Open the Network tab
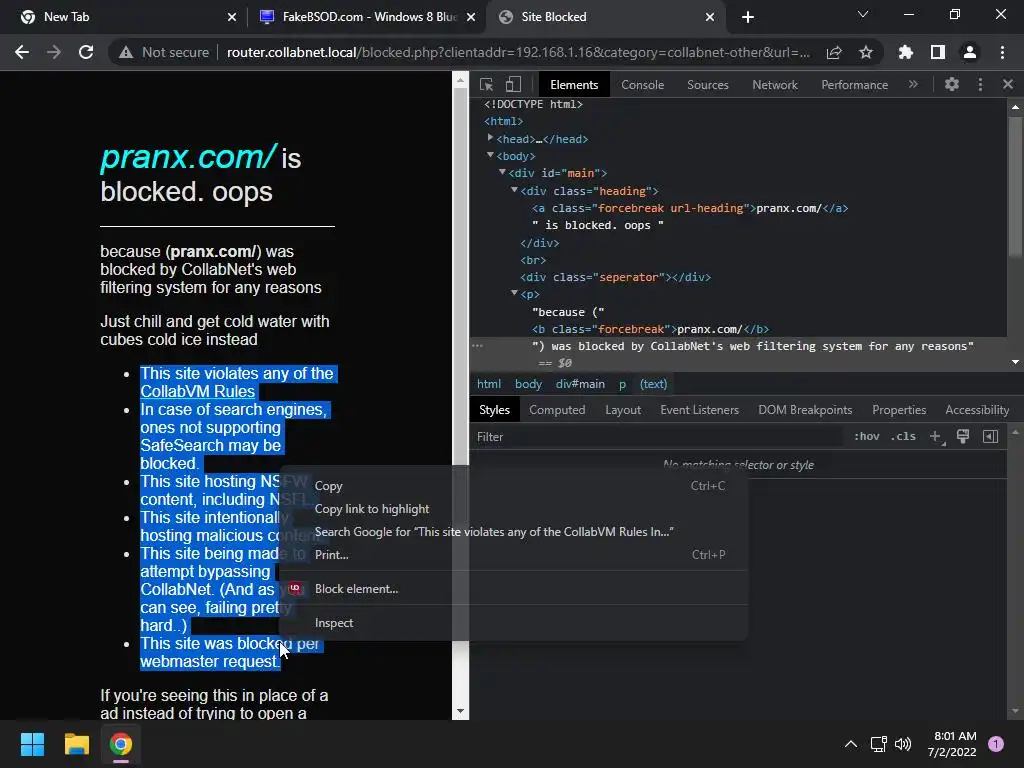1024x768 pixels. [775, 85]
